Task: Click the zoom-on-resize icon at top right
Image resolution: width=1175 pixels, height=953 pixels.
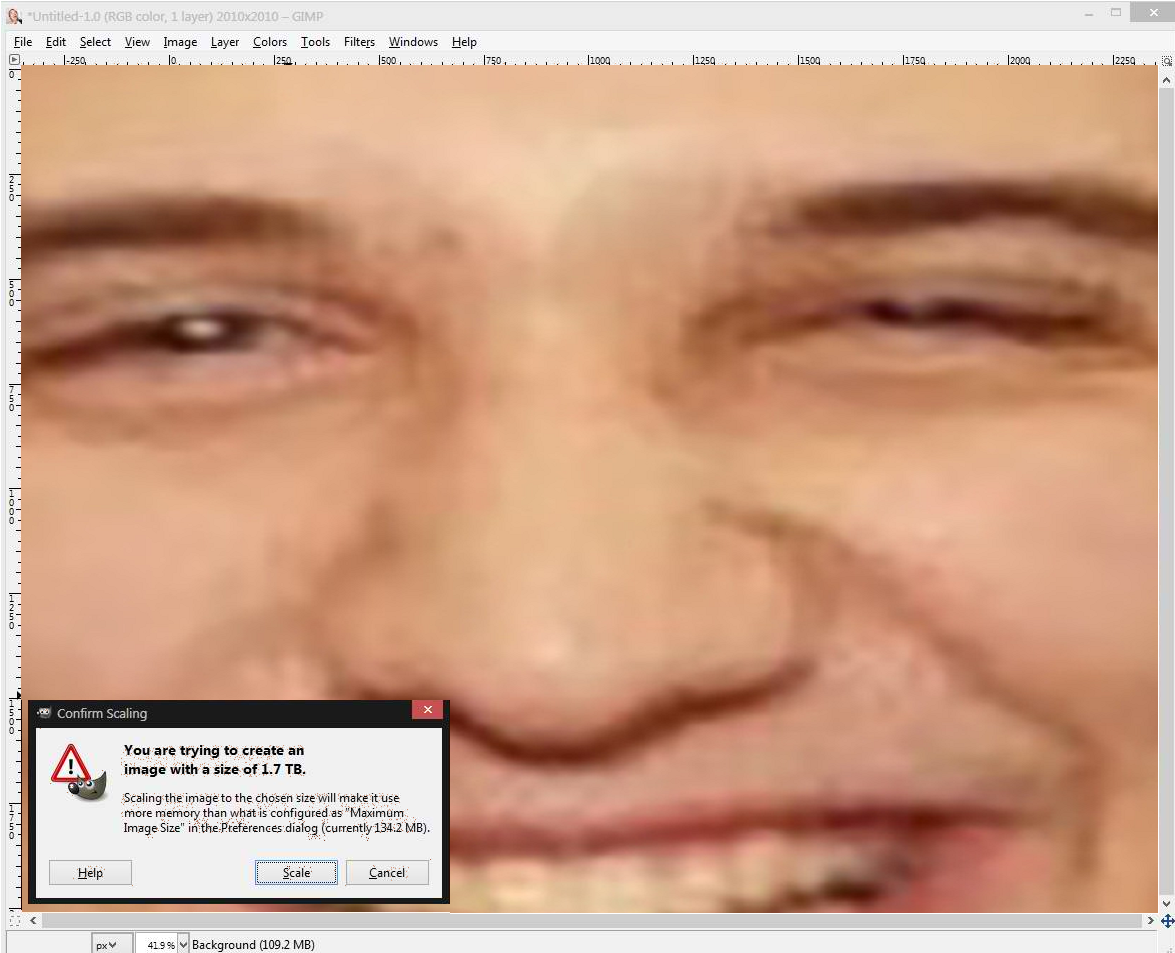Action: tap(1167, 60)
